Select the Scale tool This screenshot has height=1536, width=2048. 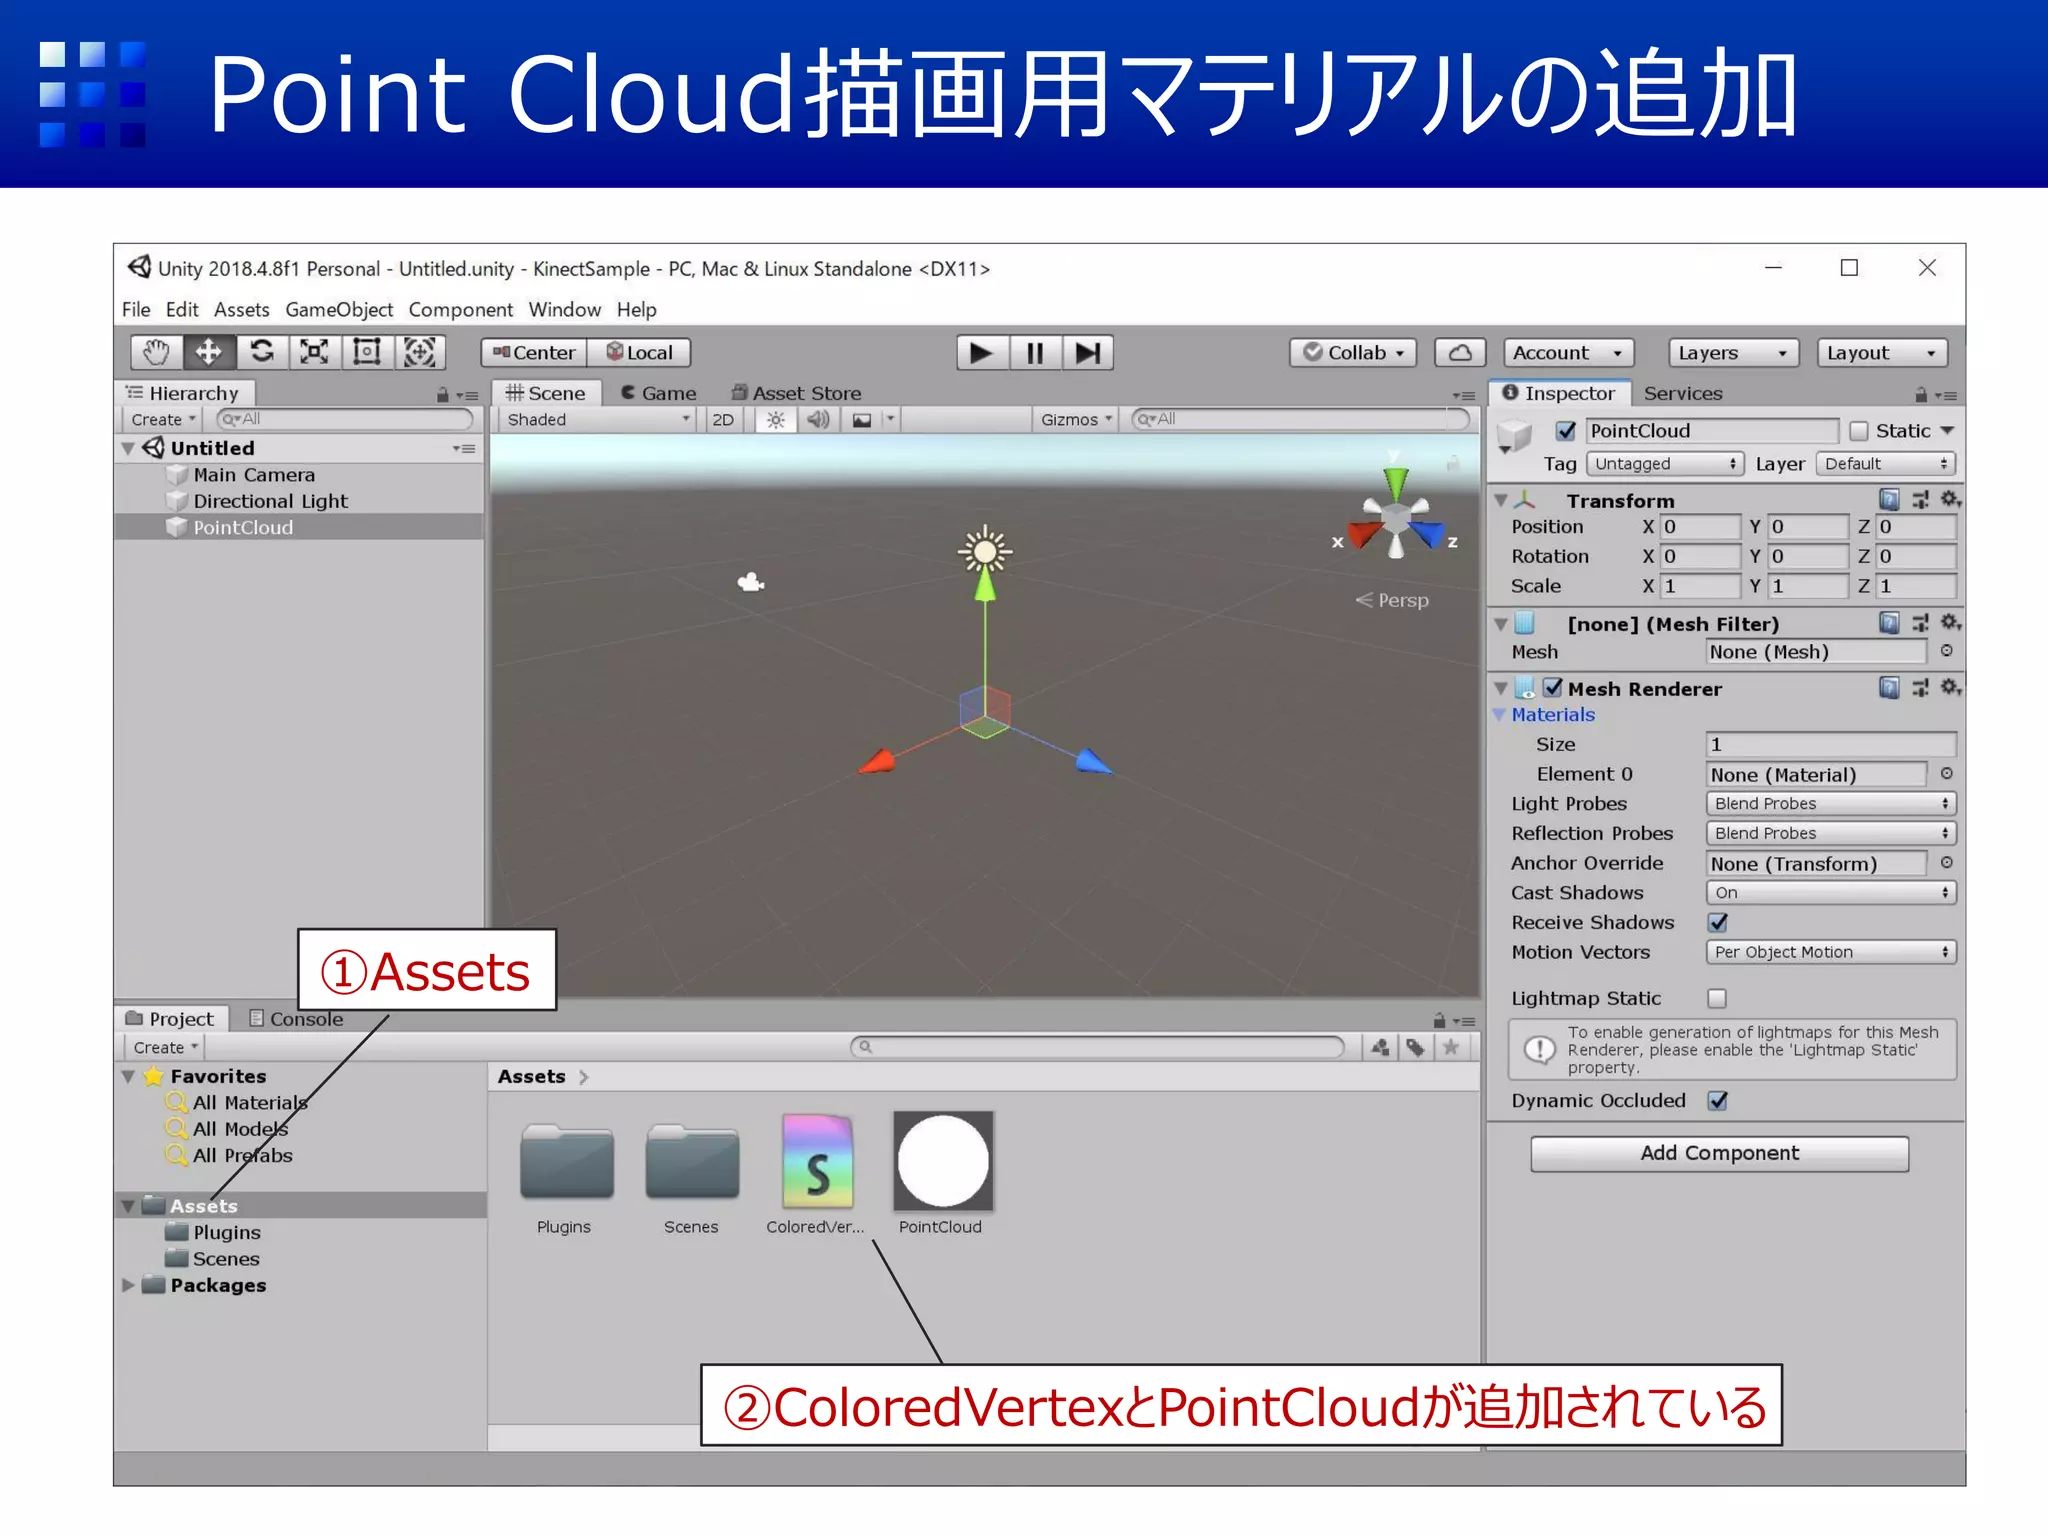point(315,352)
